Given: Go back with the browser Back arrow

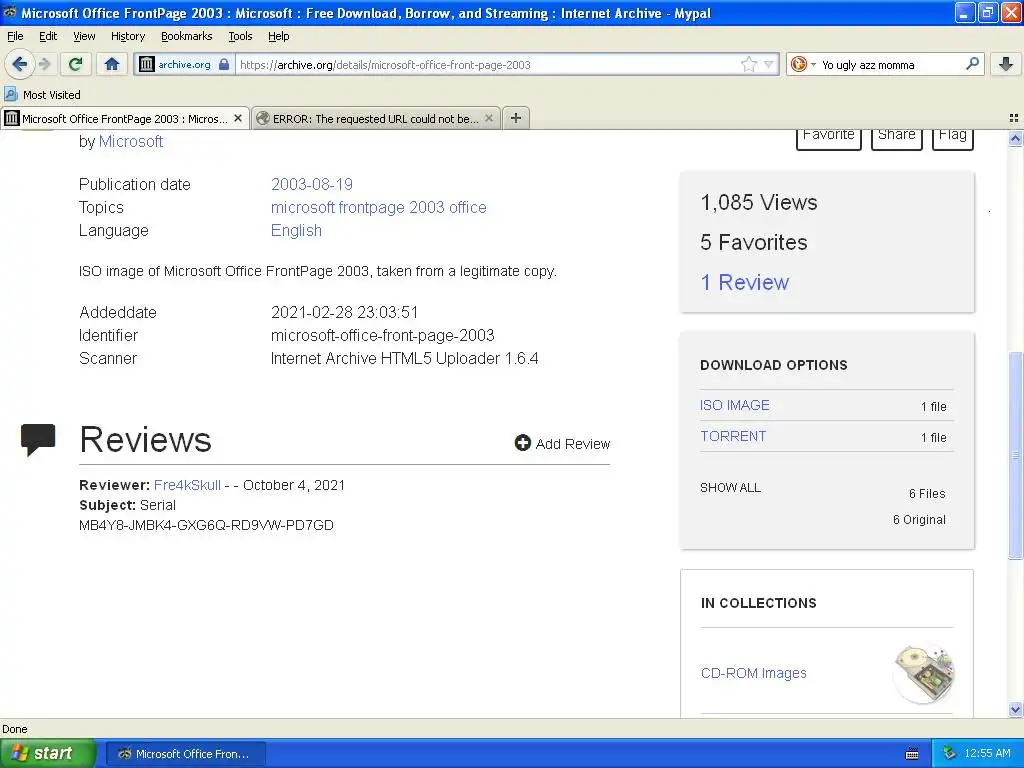Looking at the screenshot, I should (19, 64).
